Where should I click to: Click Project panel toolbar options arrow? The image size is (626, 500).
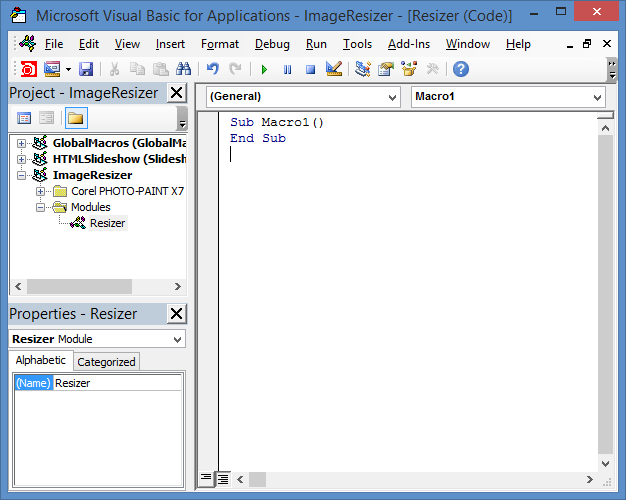click(x=182, y=119)
